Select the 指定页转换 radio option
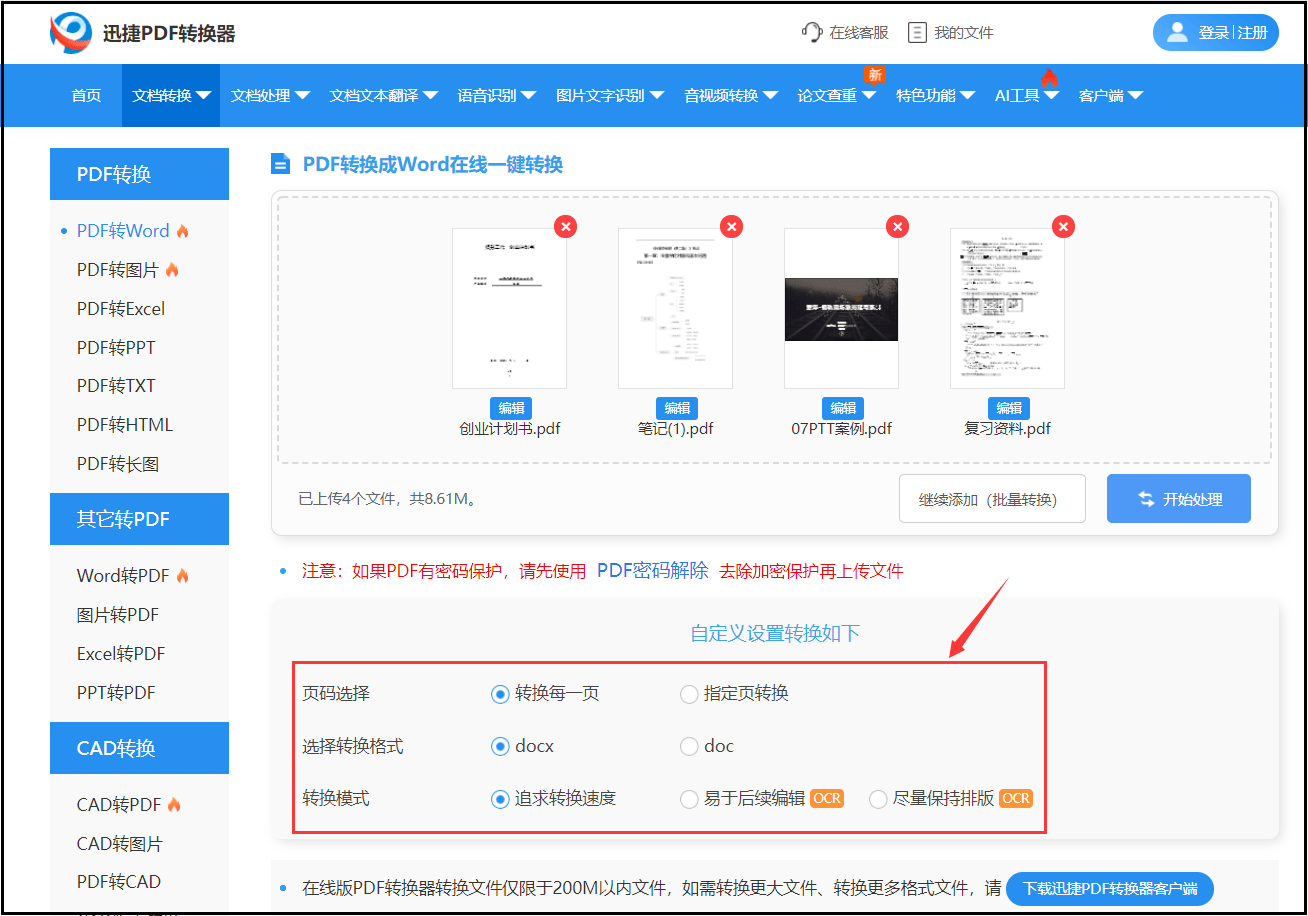Viewport: 1308px width, 916px height. click(x=689, y=693)
